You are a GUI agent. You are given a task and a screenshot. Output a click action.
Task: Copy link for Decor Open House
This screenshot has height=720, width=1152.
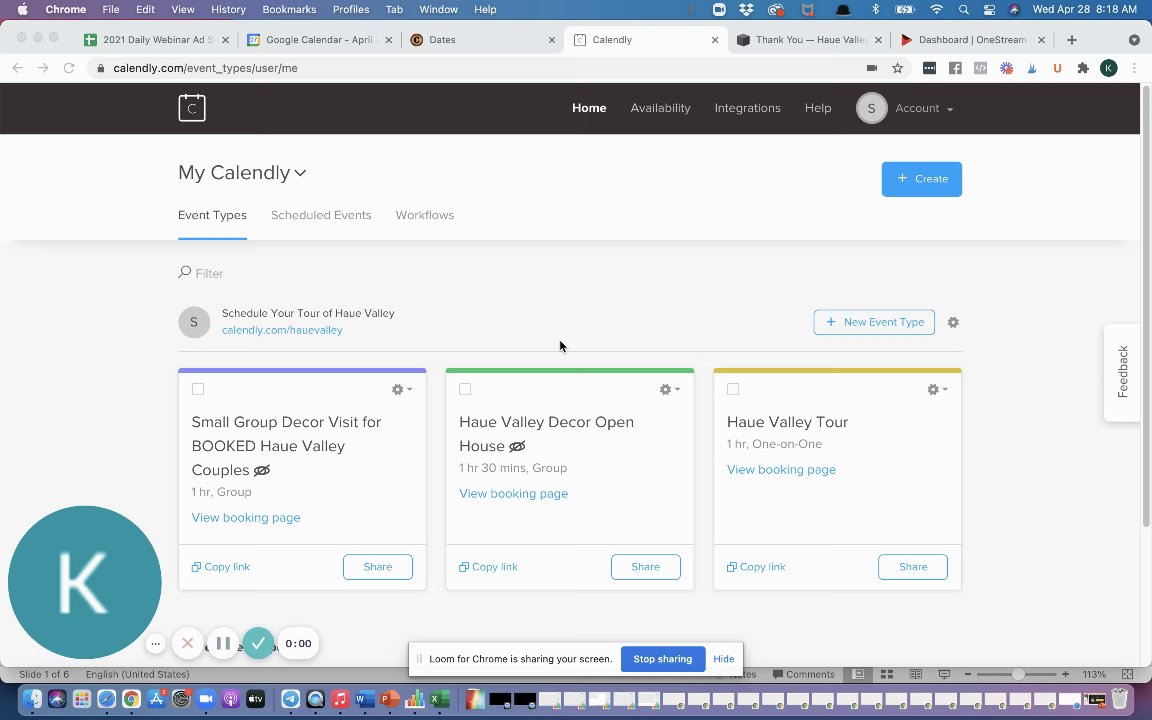[488, 567]
